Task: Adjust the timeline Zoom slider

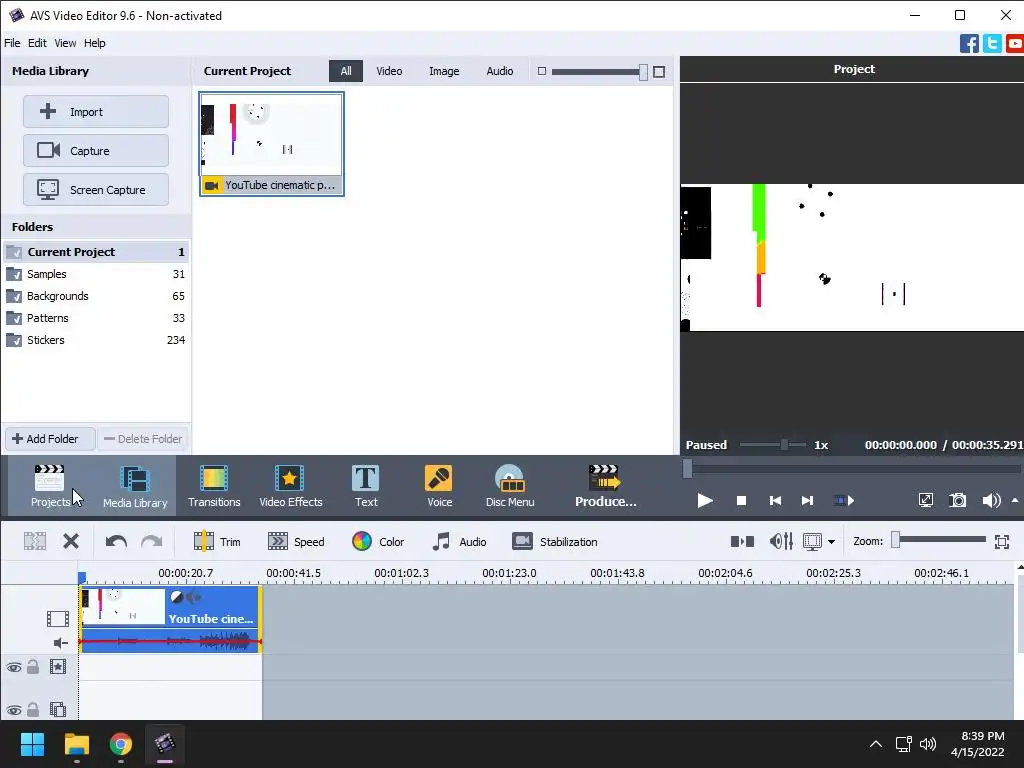Action: click(x=939, y=539)
